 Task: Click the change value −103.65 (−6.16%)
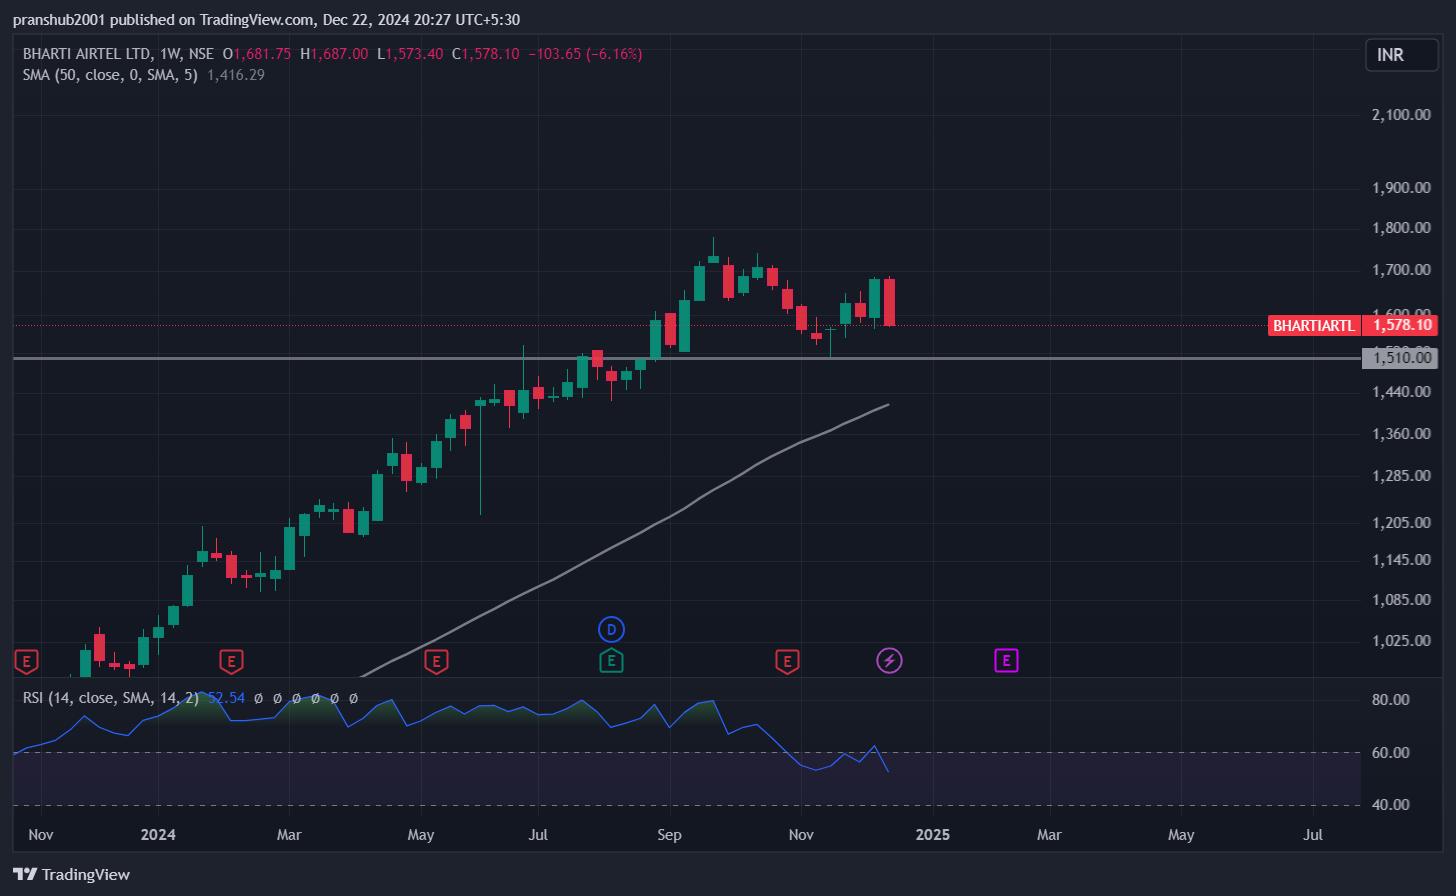(x=585, y=54)
